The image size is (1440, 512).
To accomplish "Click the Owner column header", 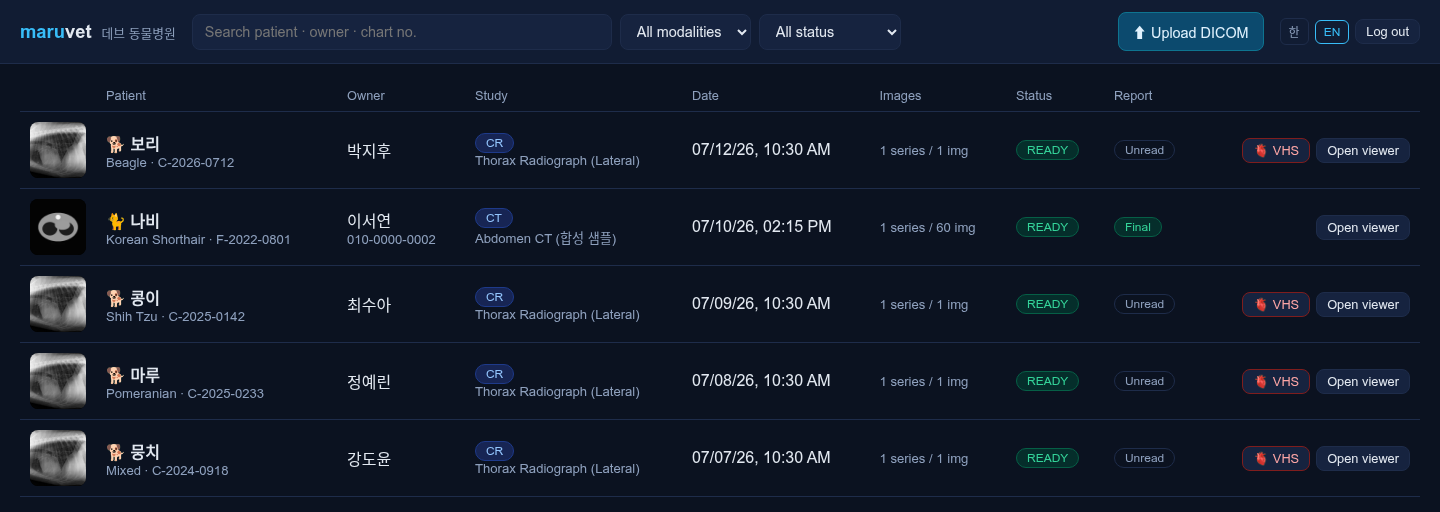I will 366,96.
